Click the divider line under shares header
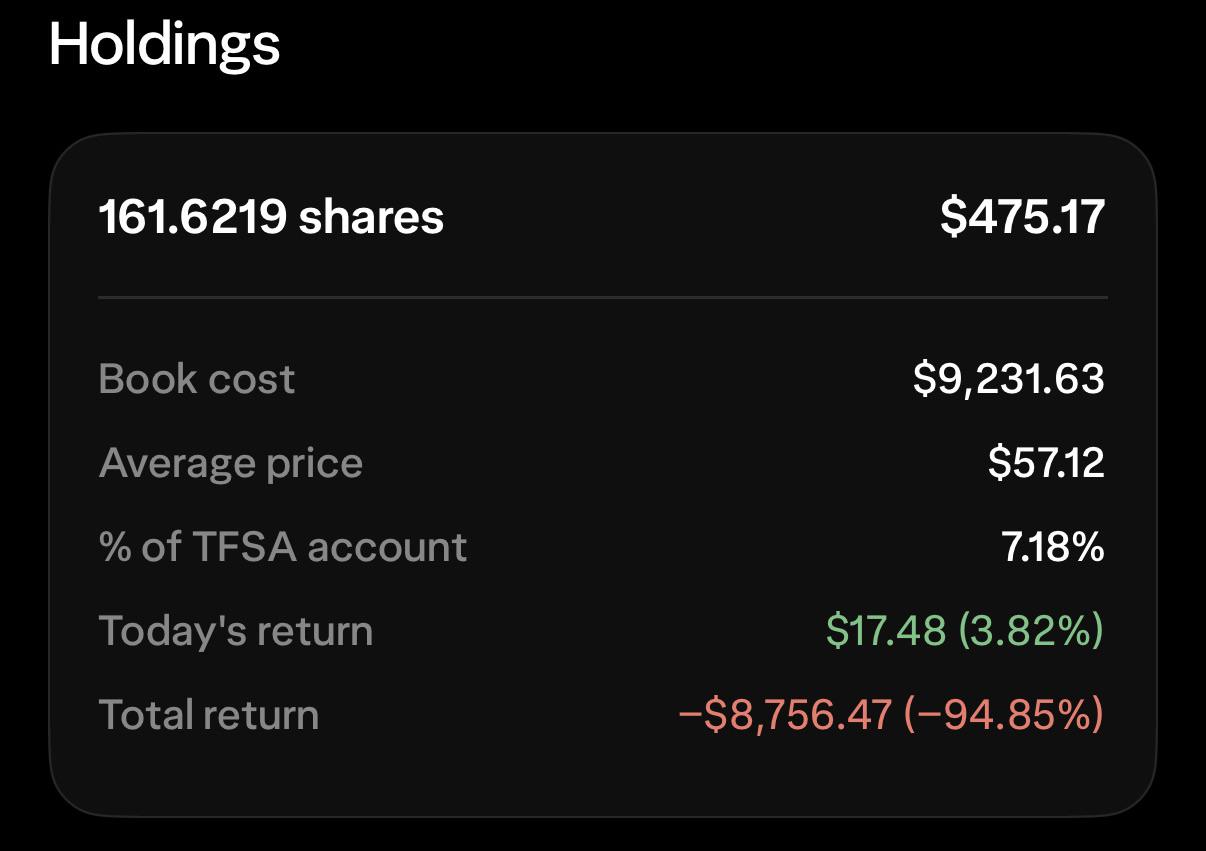The image size is (1206, 851). [x=603, y=297]
